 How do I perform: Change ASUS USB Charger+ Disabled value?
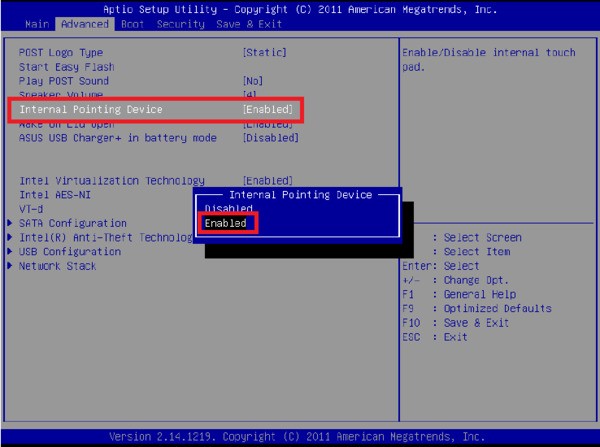point(270,138)
